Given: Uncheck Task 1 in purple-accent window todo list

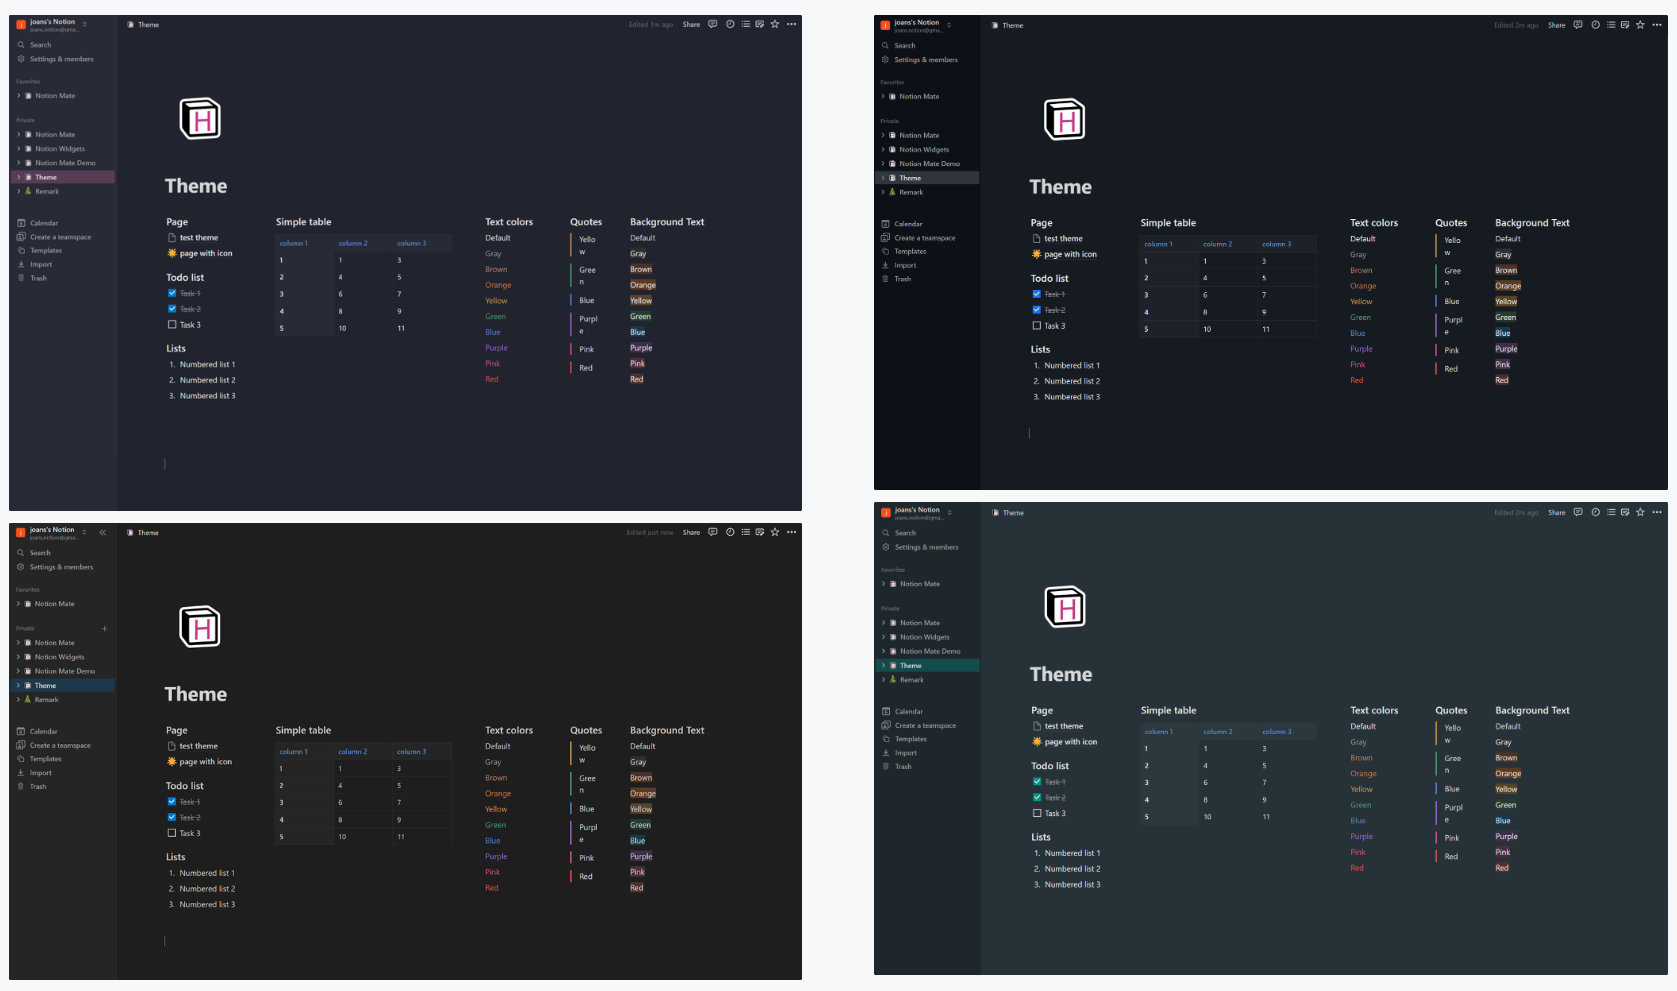Looking at the screenshot, I should coord(172,293).
